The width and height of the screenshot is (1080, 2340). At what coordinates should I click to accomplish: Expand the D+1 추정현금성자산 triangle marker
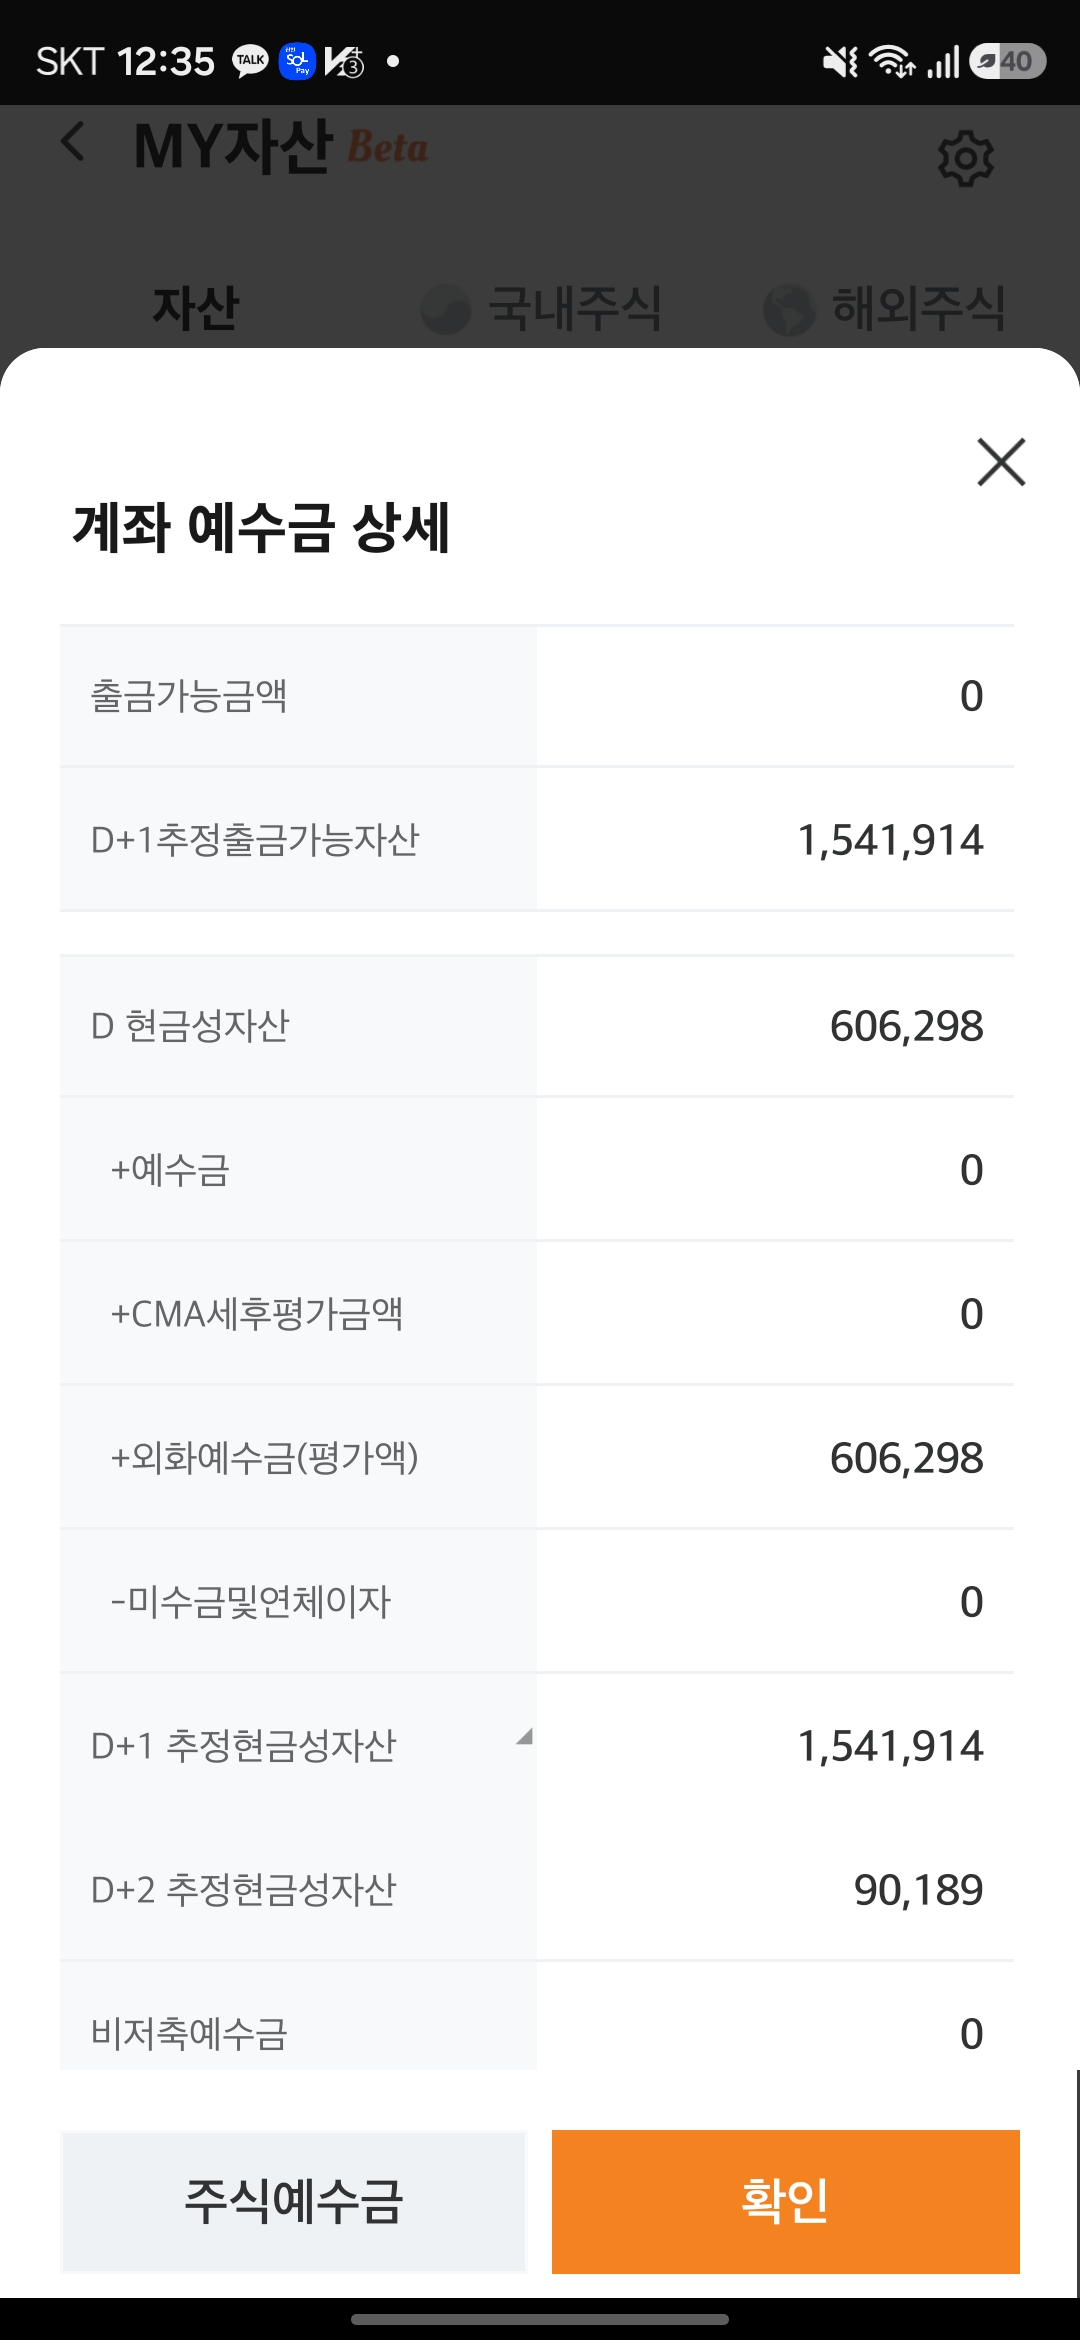coord(524,1738)
